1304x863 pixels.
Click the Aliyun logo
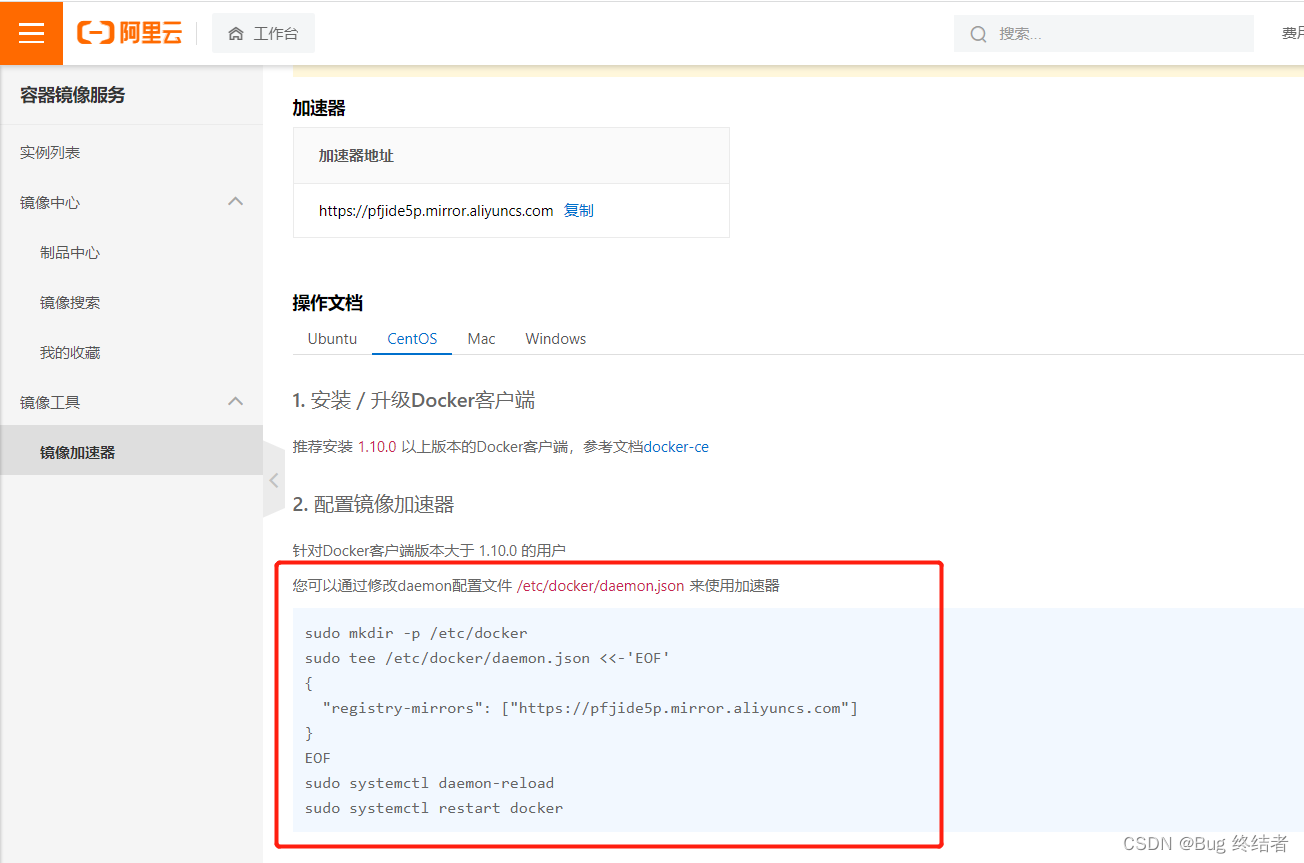(129, 33)
